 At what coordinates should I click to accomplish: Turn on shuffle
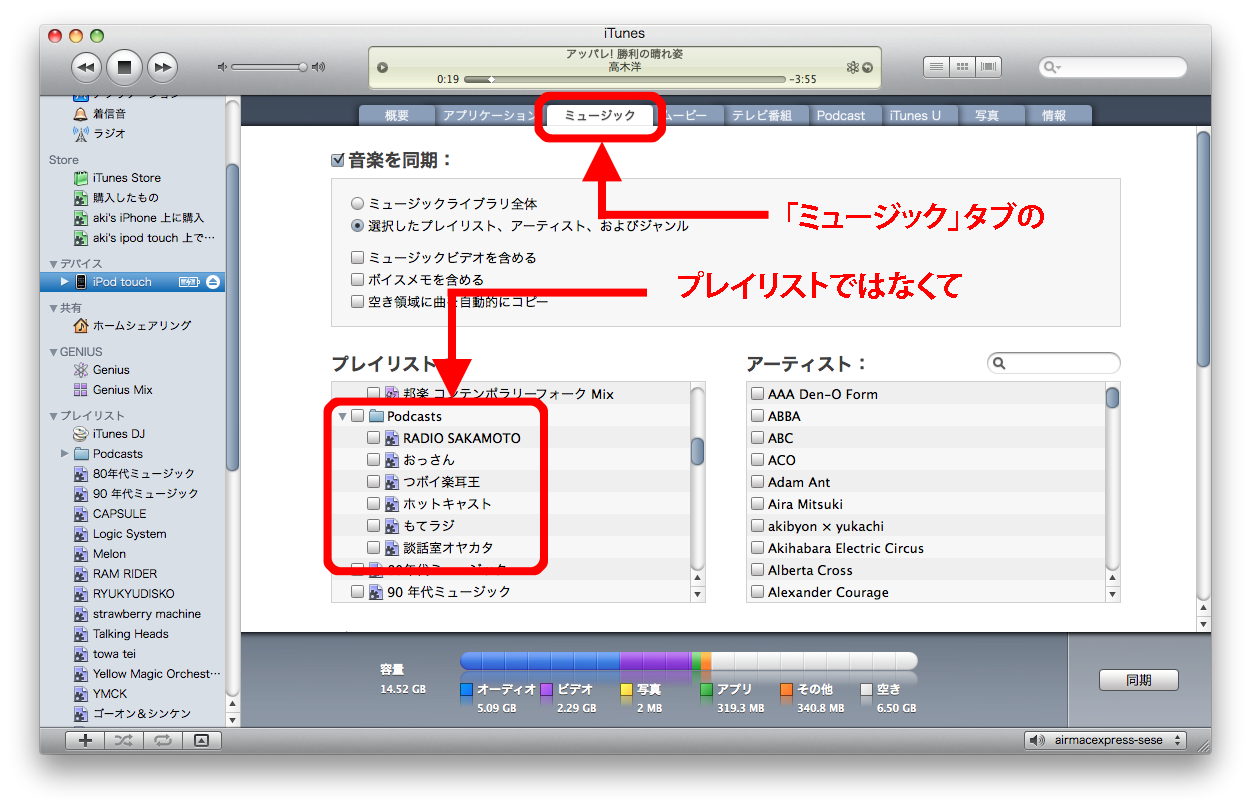(x=123, y=741)
